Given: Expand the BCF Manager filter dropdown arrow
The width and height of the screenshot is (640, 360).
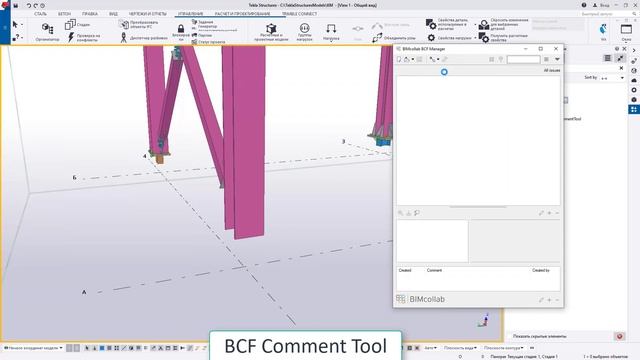Looking at the screenshot, I should pos(557,59).
